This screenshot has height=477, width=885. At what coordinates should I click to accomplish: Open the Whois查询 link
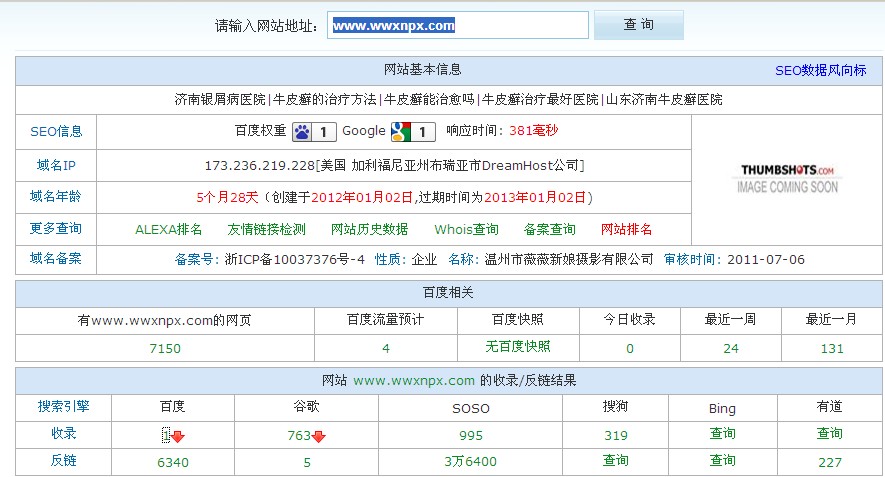coord(466,229)
